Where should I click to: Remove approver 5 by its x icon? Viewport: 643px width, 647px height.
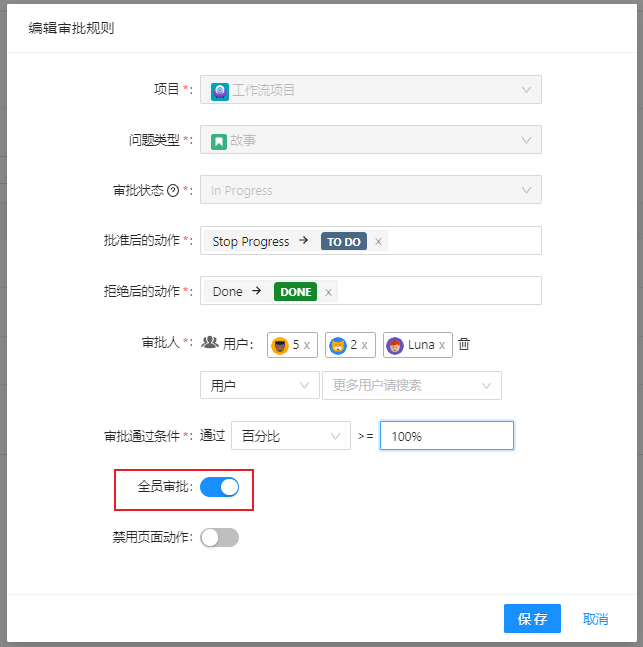click(307, 345)
